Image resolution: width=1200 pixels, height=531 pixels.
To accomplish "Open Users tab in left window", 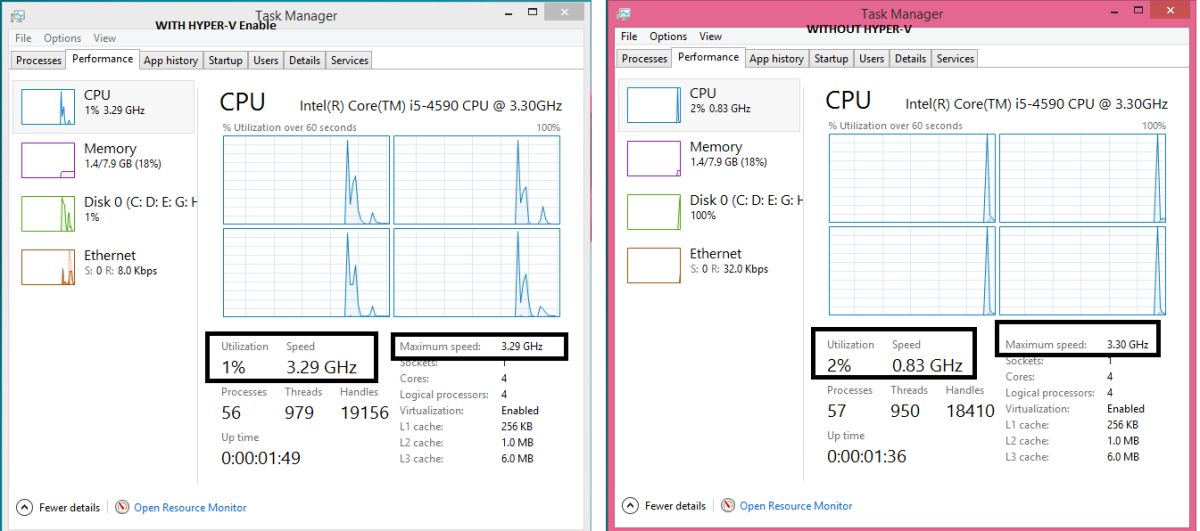I will (x=266, y=60).
